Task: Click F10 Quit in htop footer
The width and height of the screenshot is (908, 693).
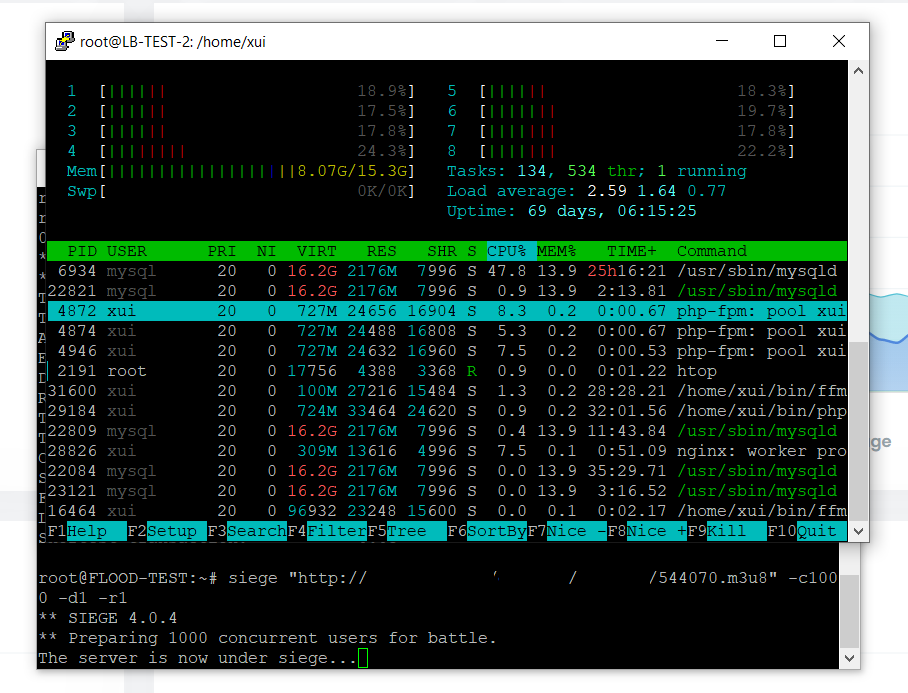Action: click(x=807, y=531)
